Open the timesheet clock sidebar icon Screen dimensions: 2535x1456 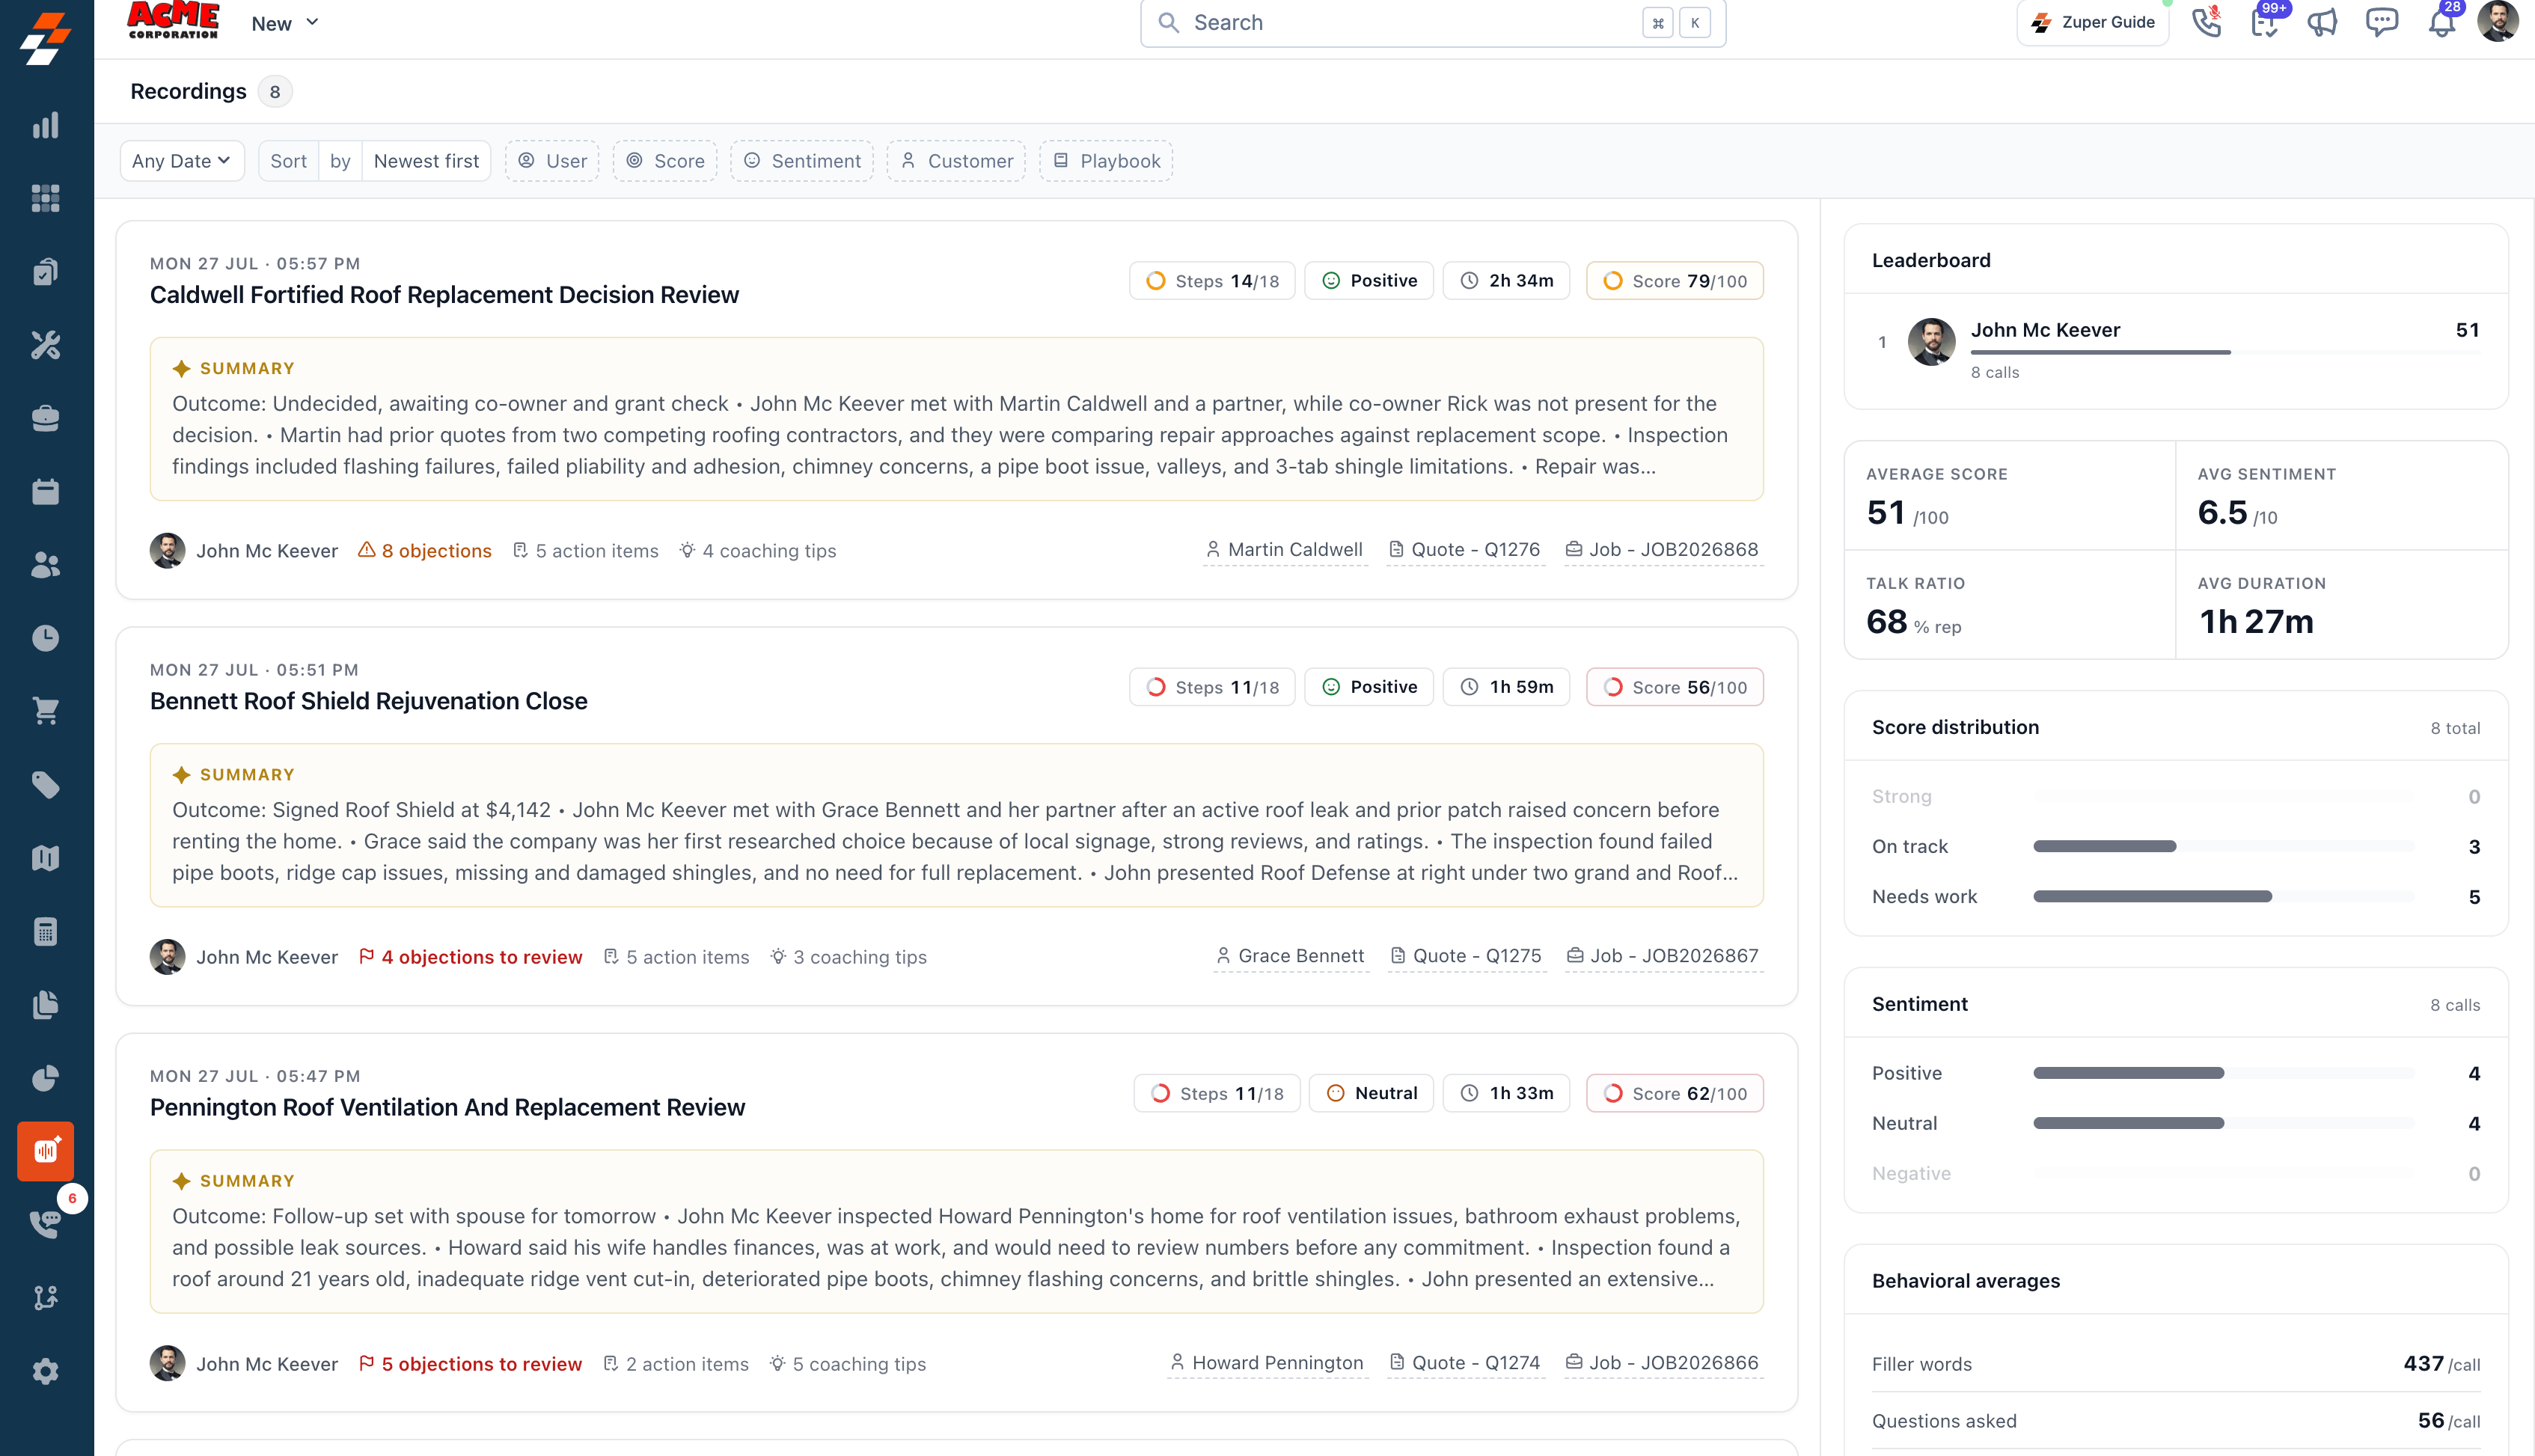46,638
